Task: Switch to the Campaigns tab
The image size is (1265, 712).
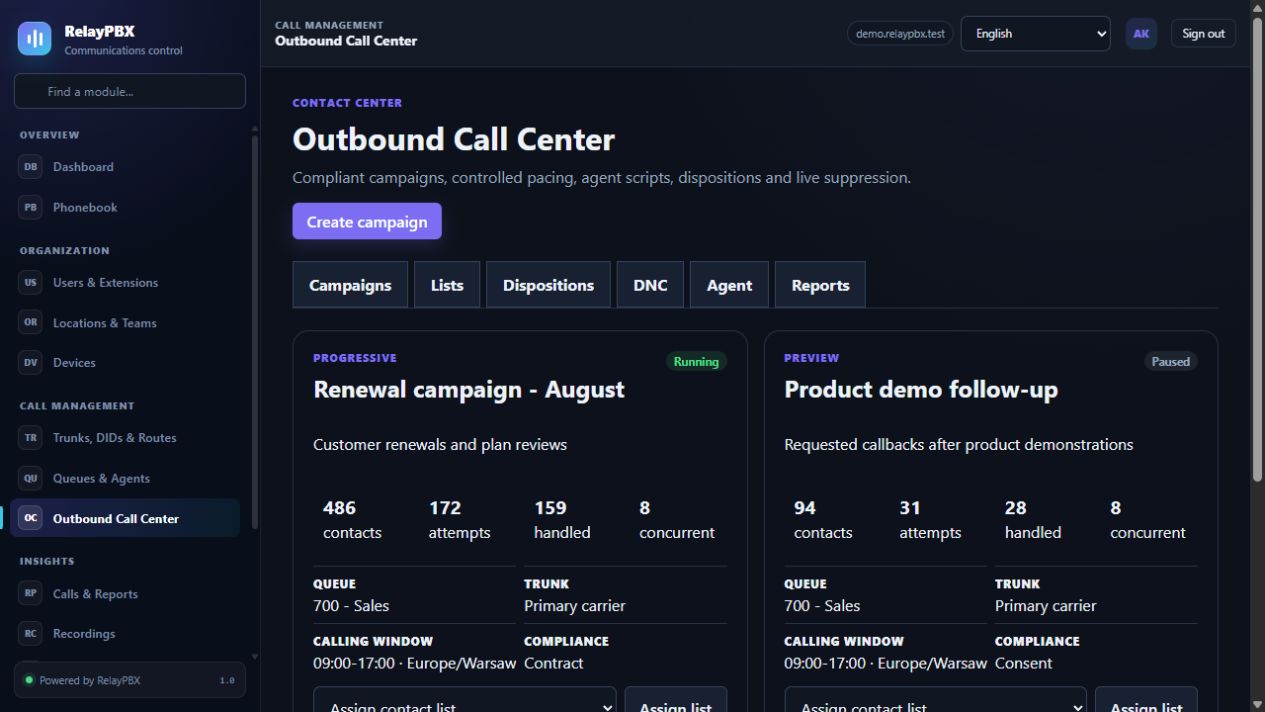Action: (x=350, y=285)
